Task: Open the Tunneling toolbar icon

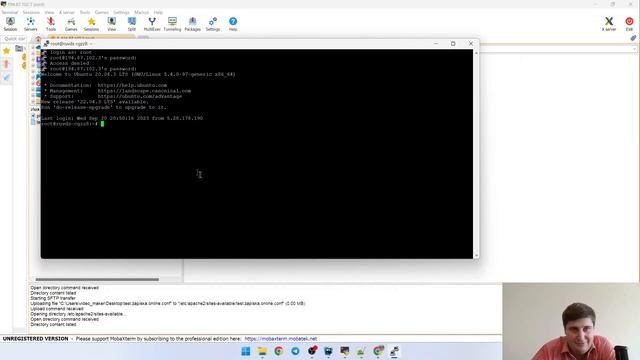Action: 172,24
